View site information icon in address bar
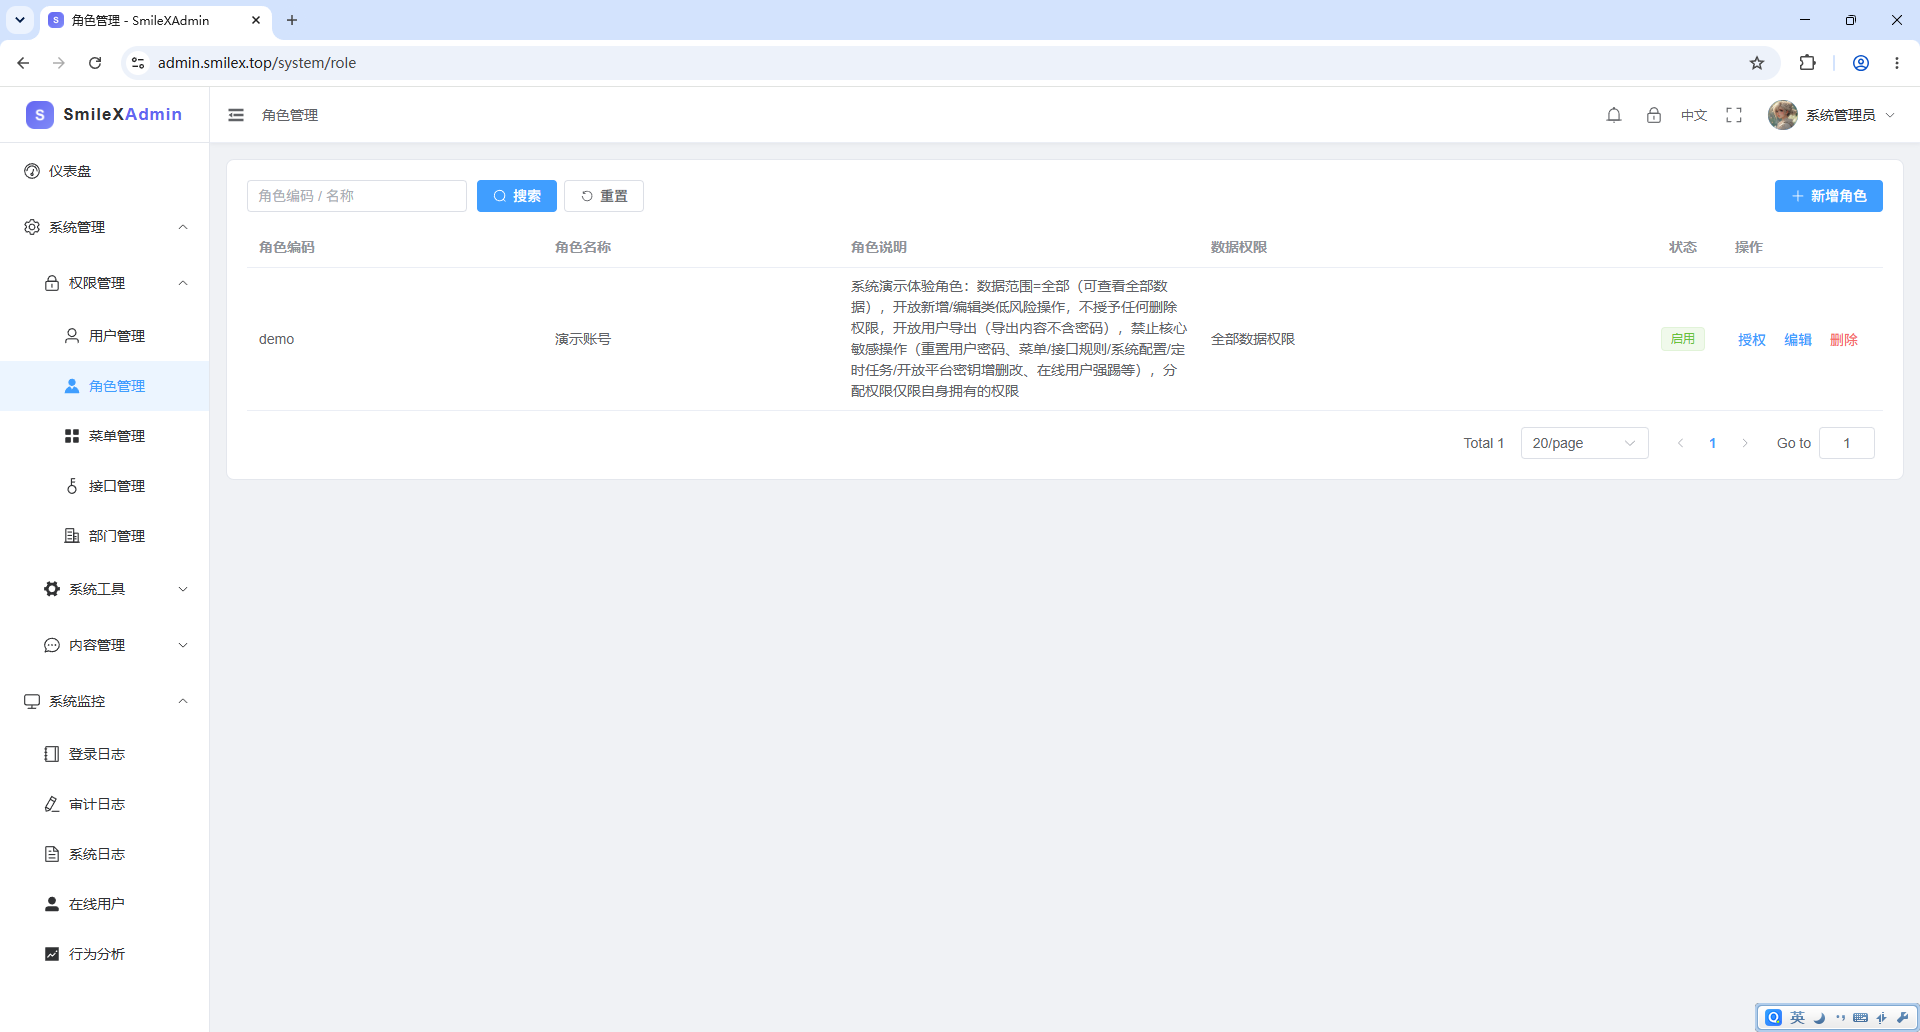This screenshot has height=1032, width=1920. 138,63
